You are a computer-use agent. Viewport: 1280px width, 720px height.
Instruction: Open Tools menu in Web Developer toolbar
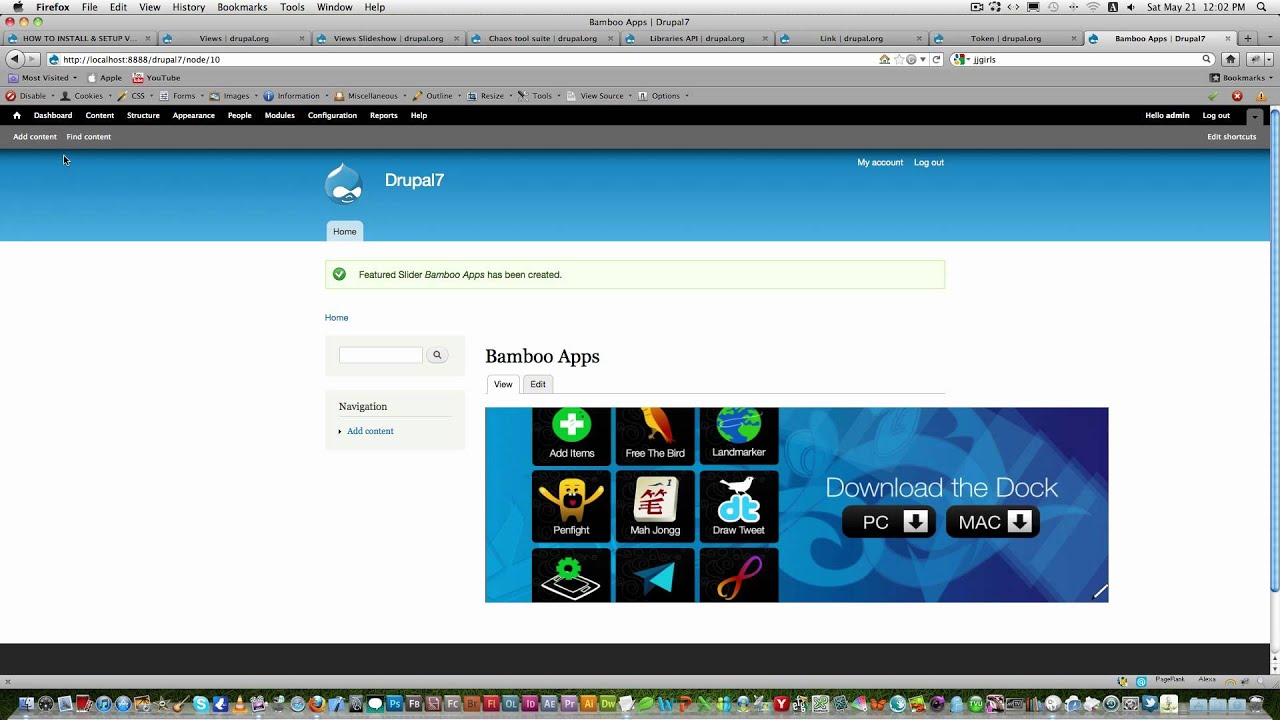[540, 96]
